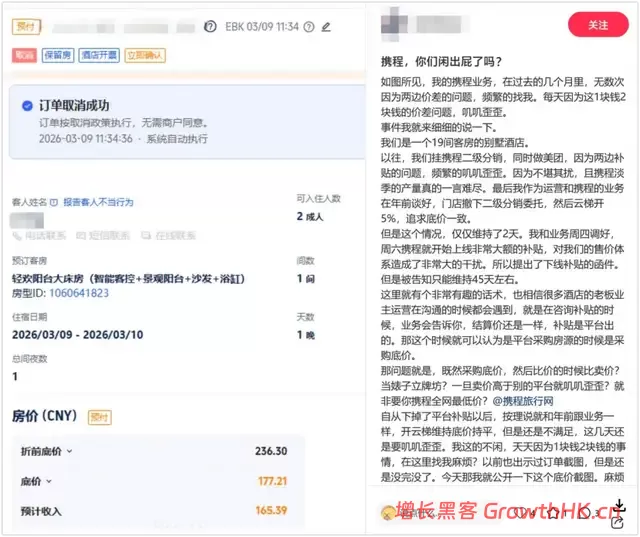Viewport: 640px width, 537px height.
Task: Click the 预付 badge beside 房价 (CNY)
Action: click(100, 417)
